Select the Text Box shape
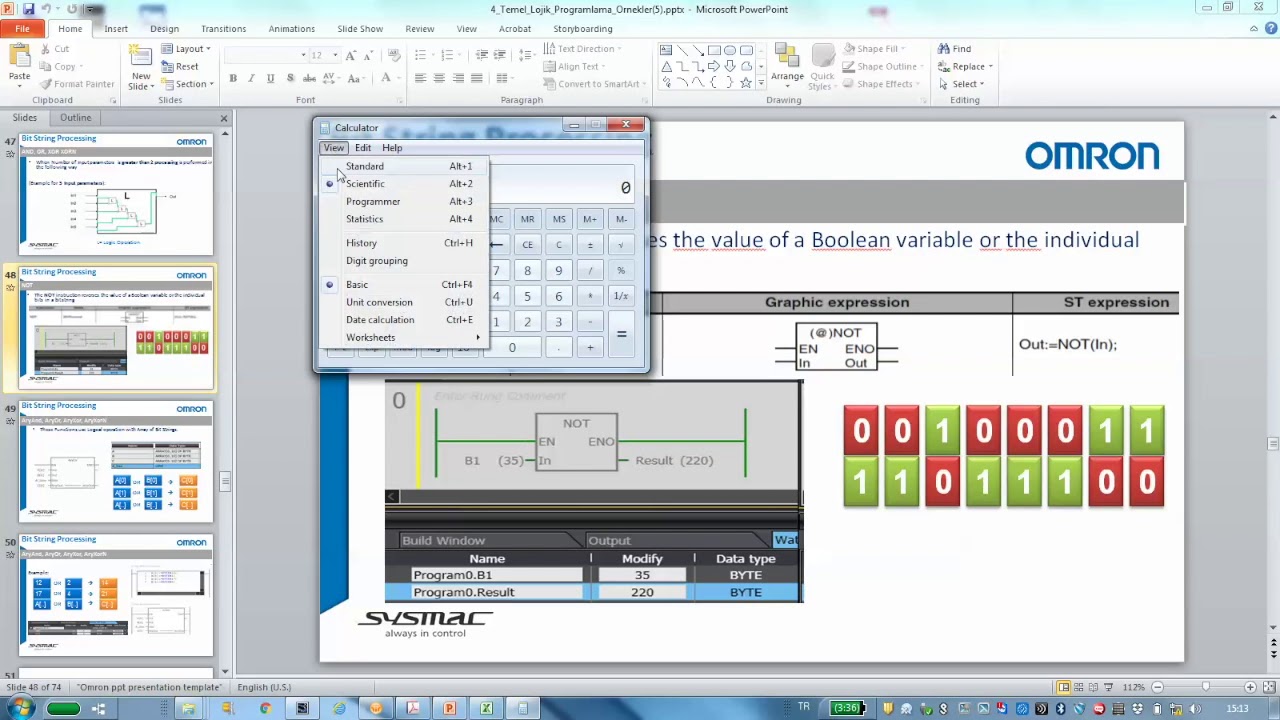1280x720 pixels. tap(666, 50)
